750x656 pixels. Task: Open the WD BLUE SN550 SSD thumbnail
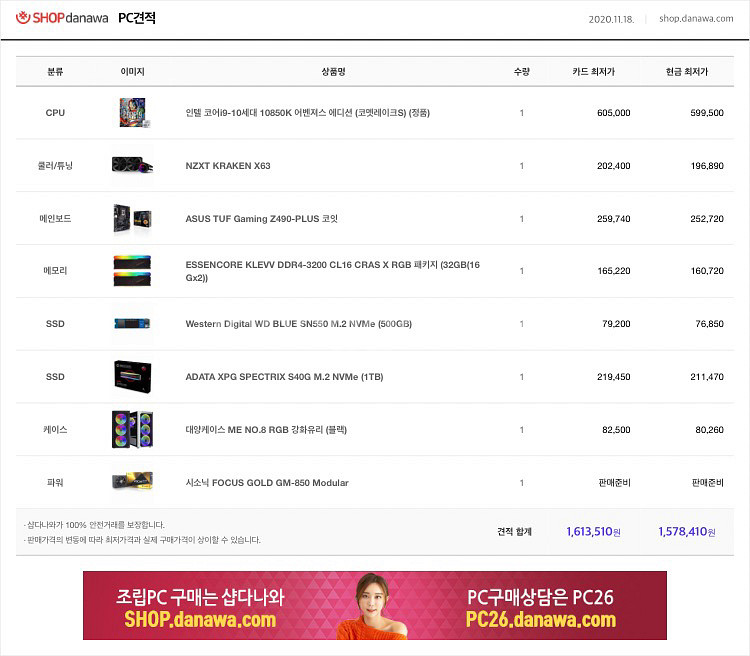tap(132, 324)
